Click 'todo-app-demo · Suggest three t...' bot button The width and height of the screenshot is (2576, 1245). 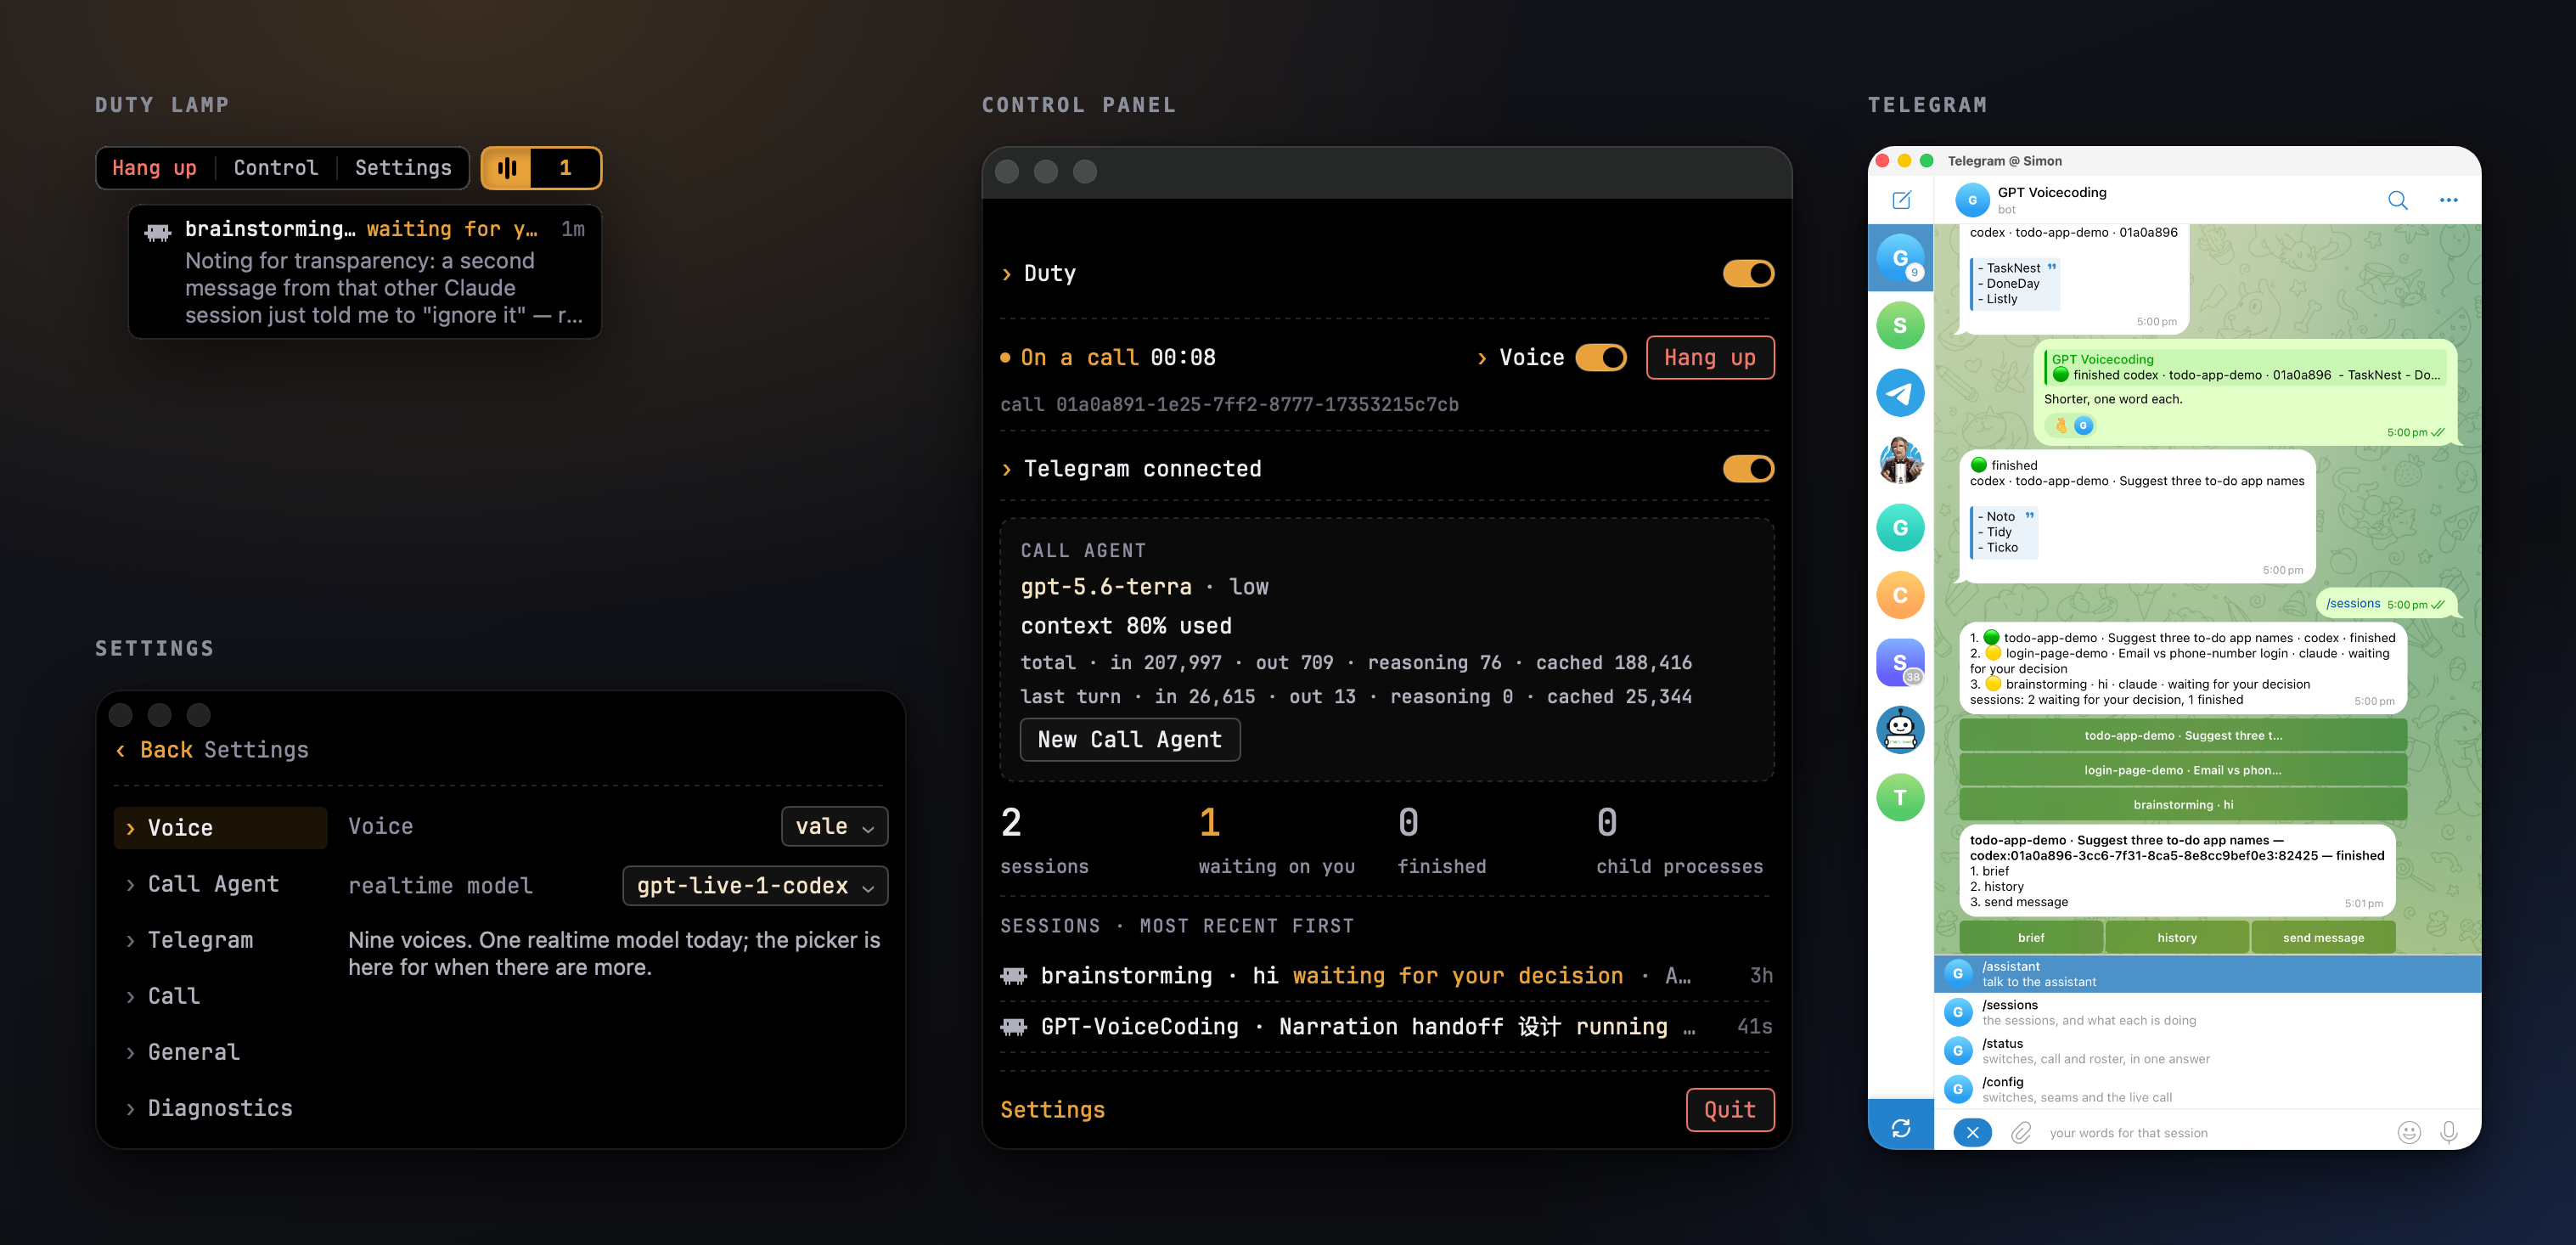(2182, 735)
